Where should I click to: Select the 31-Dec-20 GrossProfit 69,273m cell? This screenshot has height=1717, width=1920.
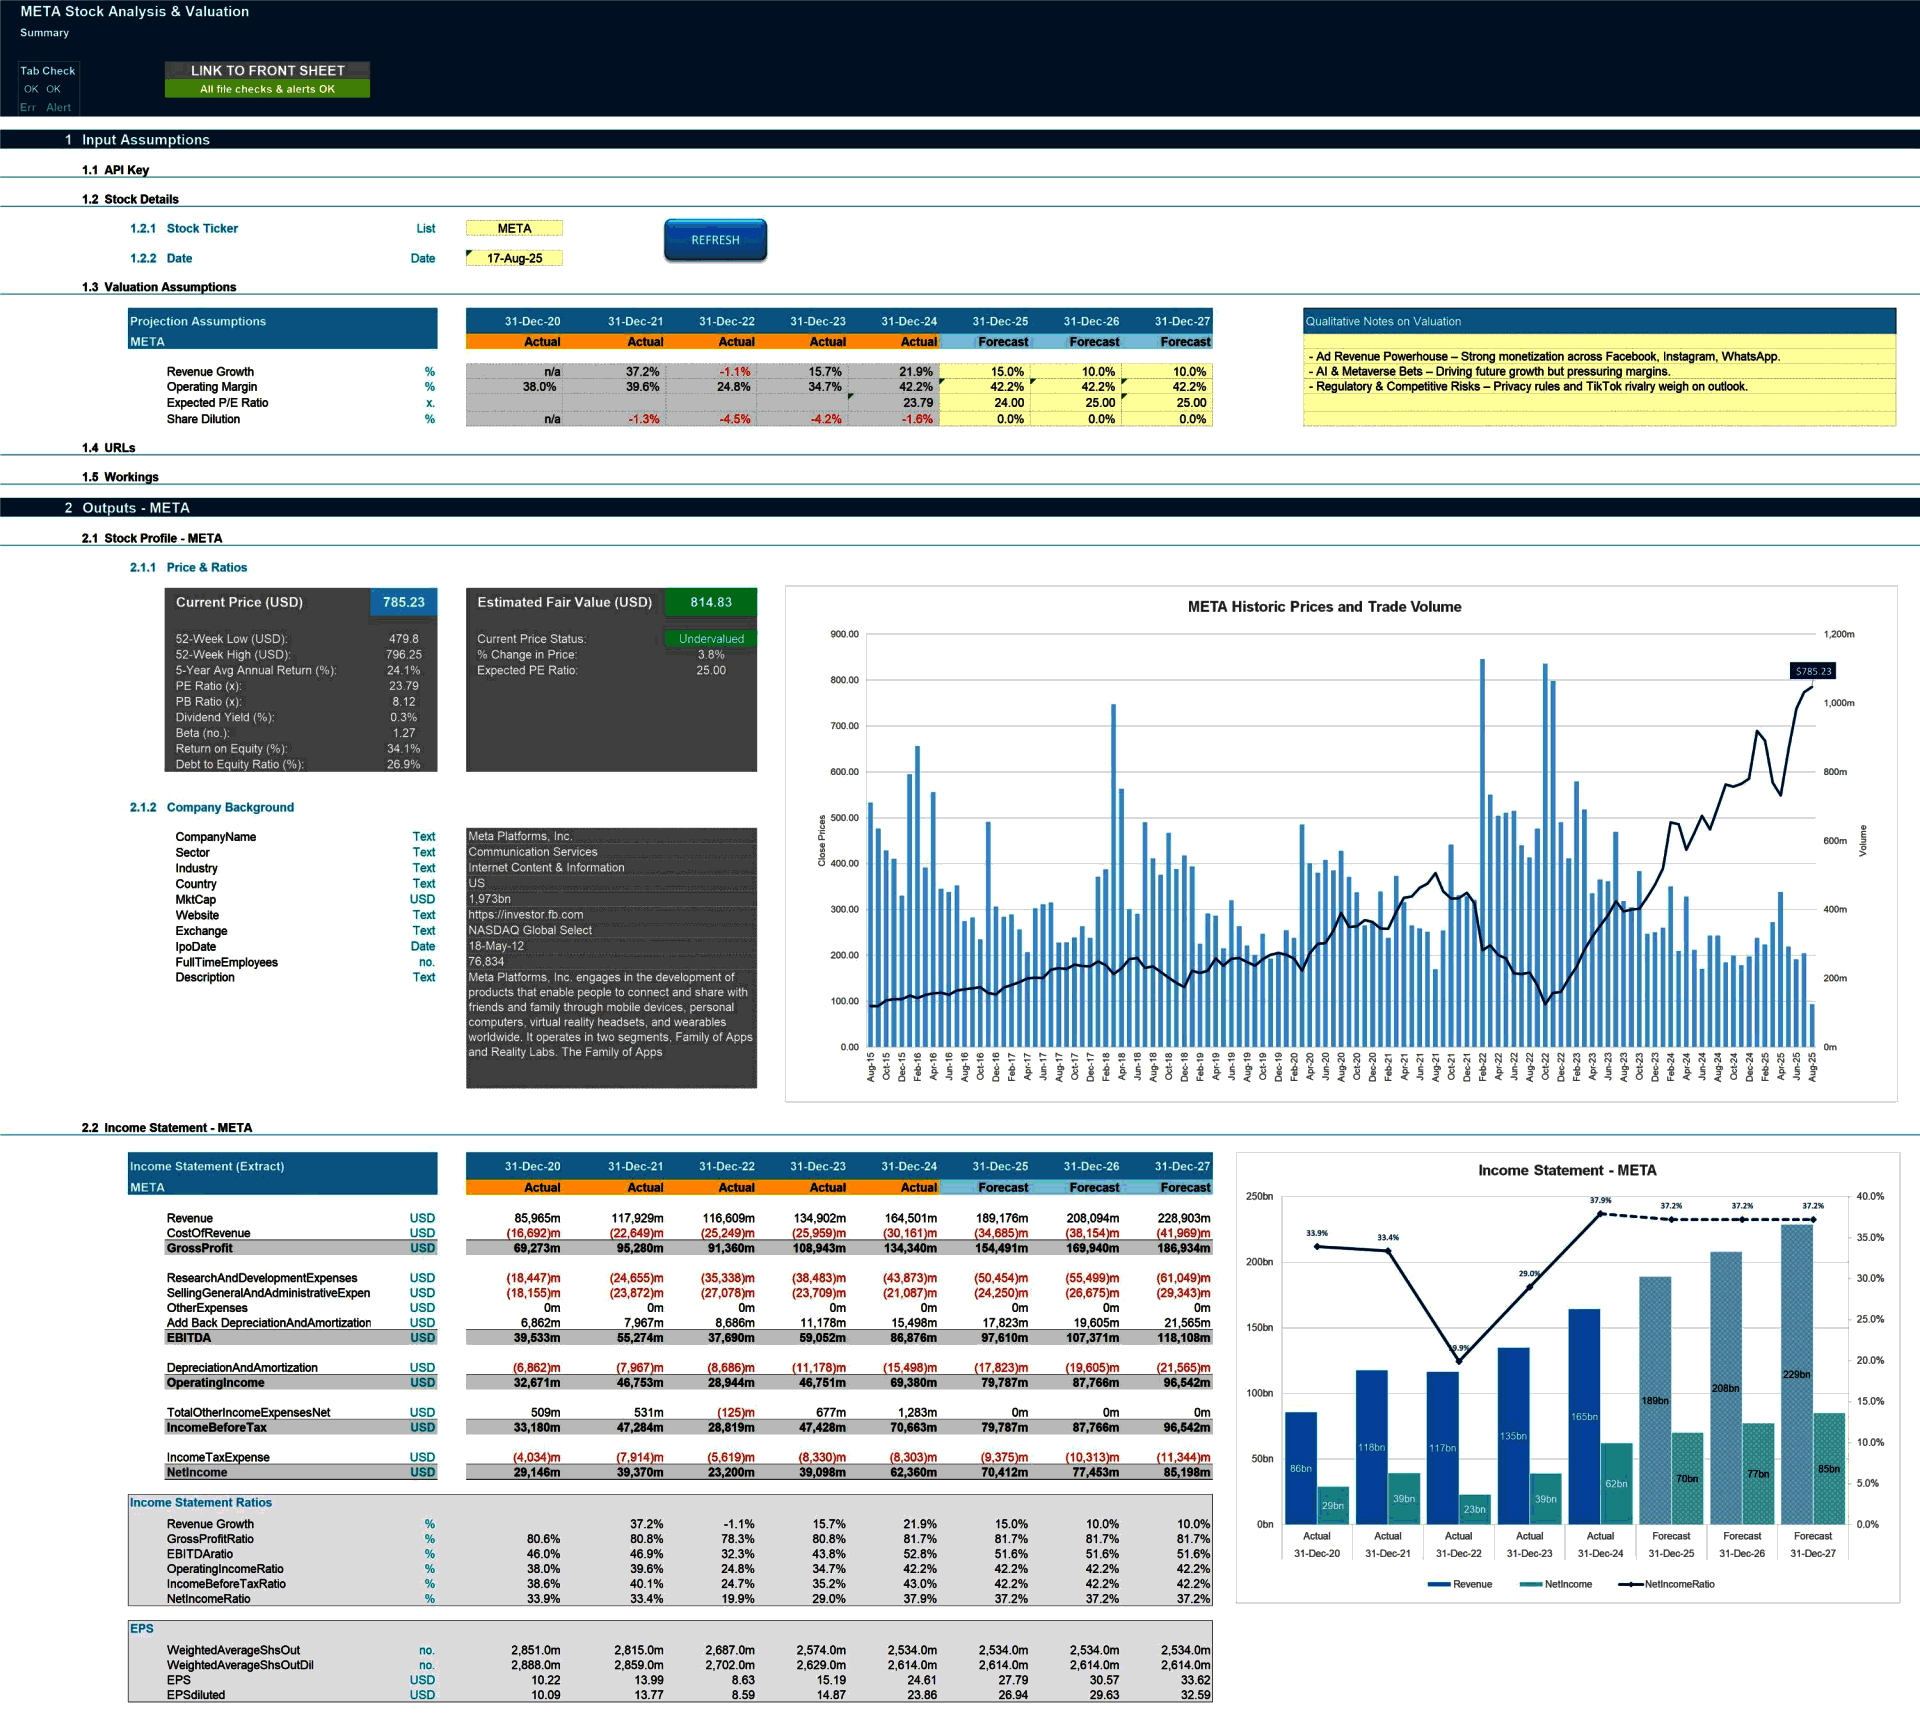click(x=512, y=1248)
